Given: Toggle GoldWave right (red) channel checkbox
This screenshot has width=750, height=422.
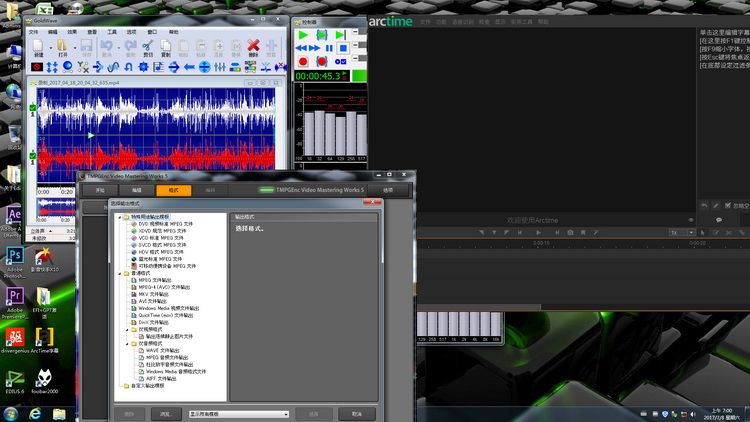Looking at the screenshot, I should pos(33,155).
